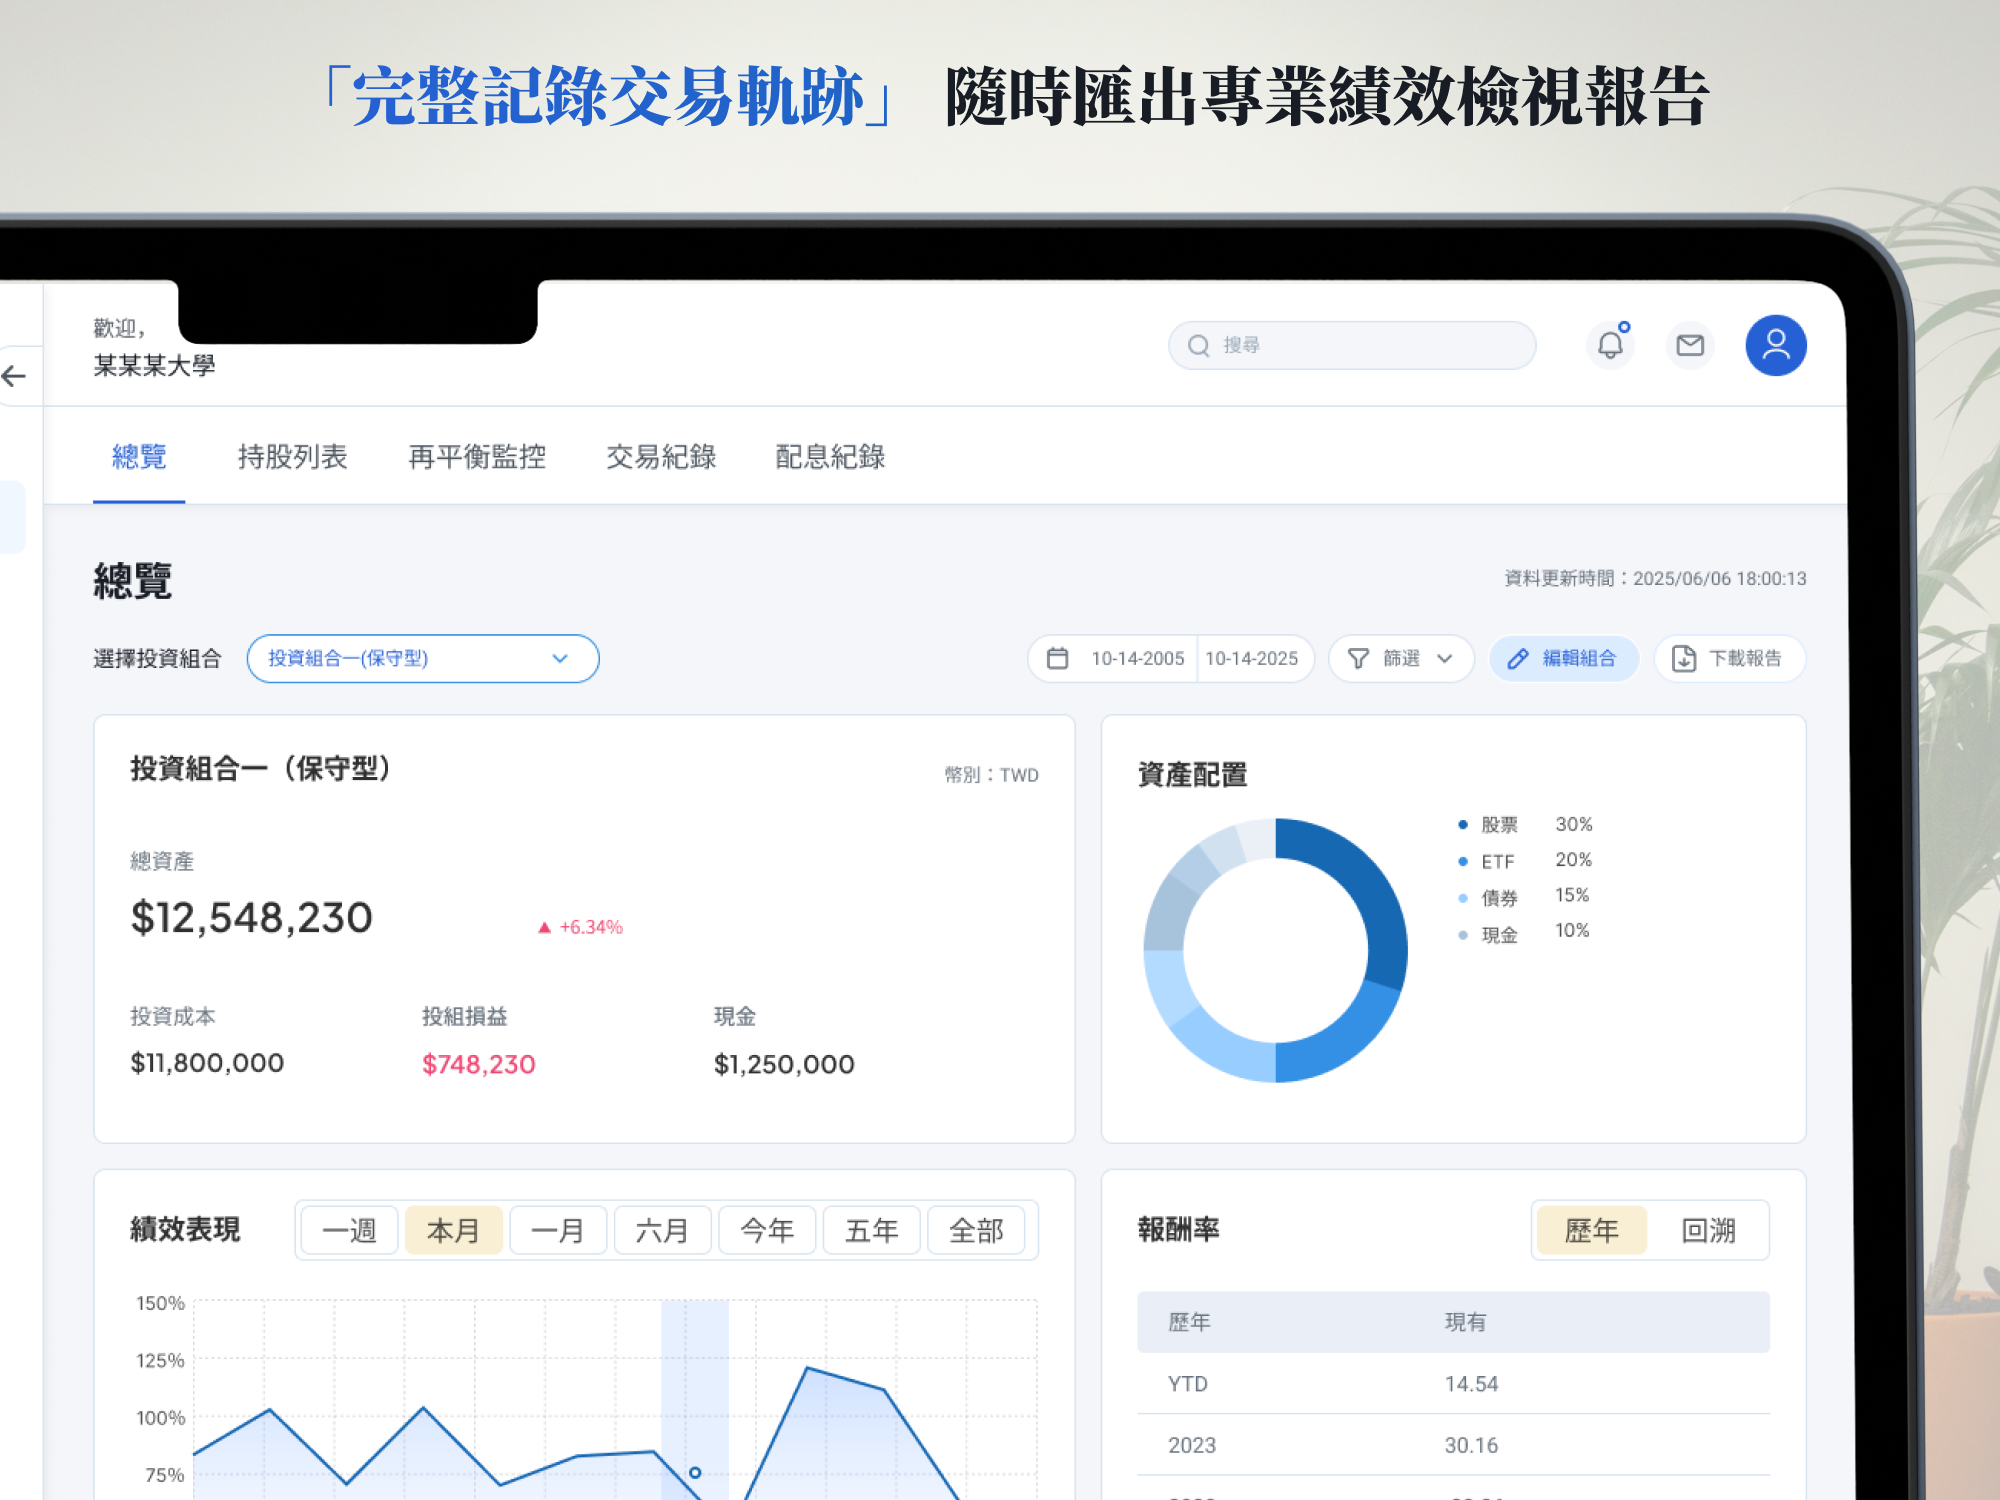This screenshot has height=1500, width=2000.
Task: Click the highlighted data point on chart
Action: pyautogui.click(x=695, y=1472)
